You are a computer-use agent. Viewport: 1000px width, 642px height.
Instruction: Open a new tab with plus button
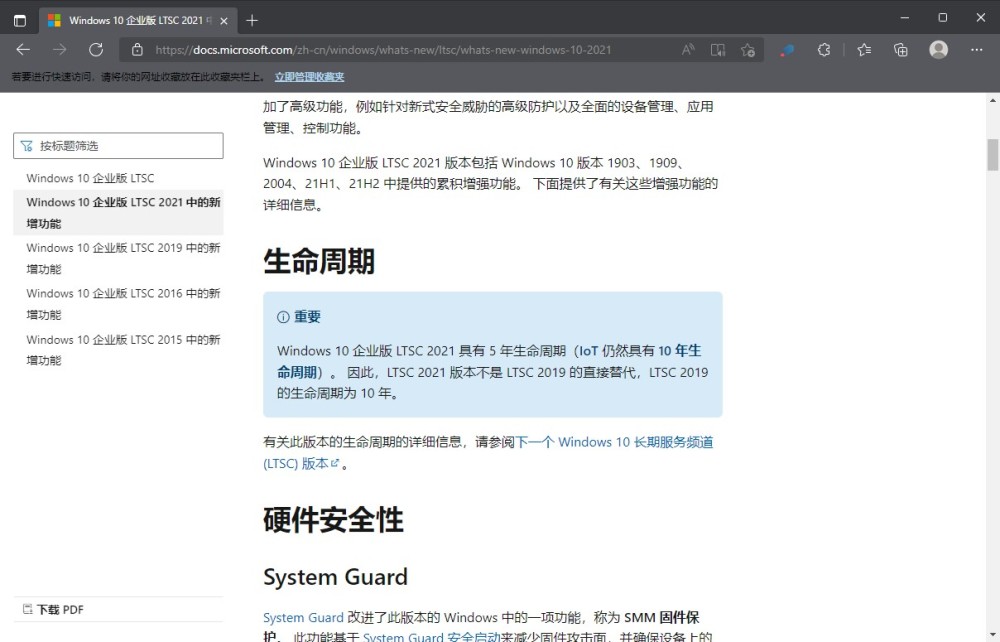(252, 20)
